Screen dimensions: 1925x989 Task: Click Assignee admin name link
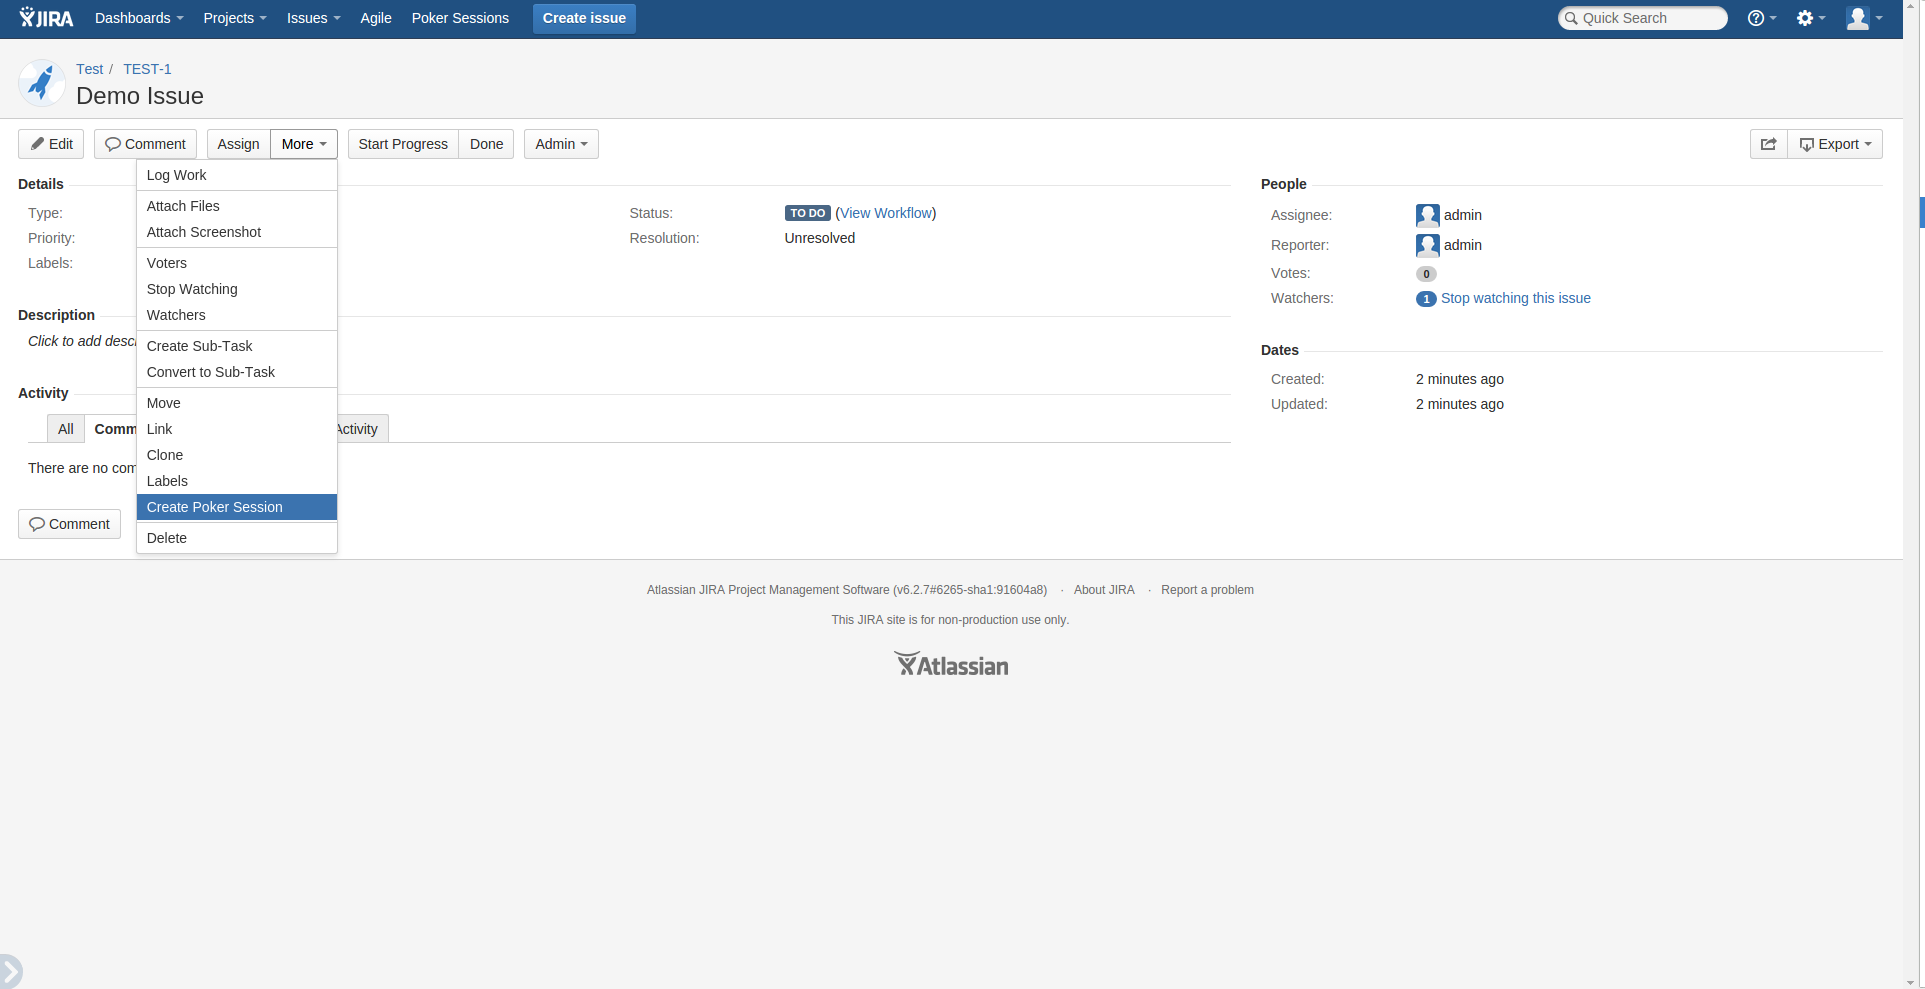1463,215
